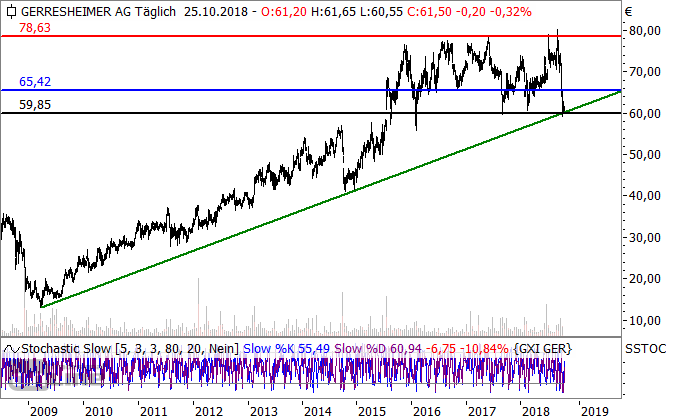The image size is (680, 420).
Task: Click the 10,00 price axis label
Action: tap(645, 321)
